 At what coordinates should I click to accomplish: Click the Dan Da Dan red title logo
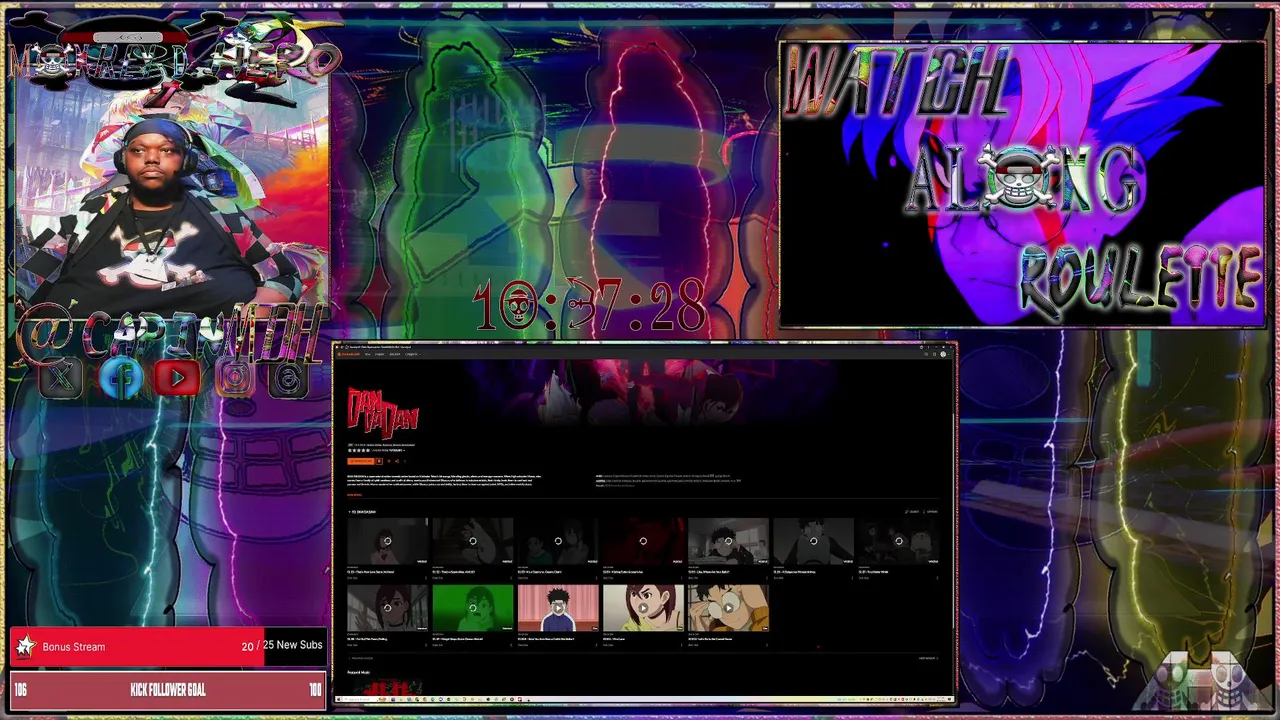[383, 412]
